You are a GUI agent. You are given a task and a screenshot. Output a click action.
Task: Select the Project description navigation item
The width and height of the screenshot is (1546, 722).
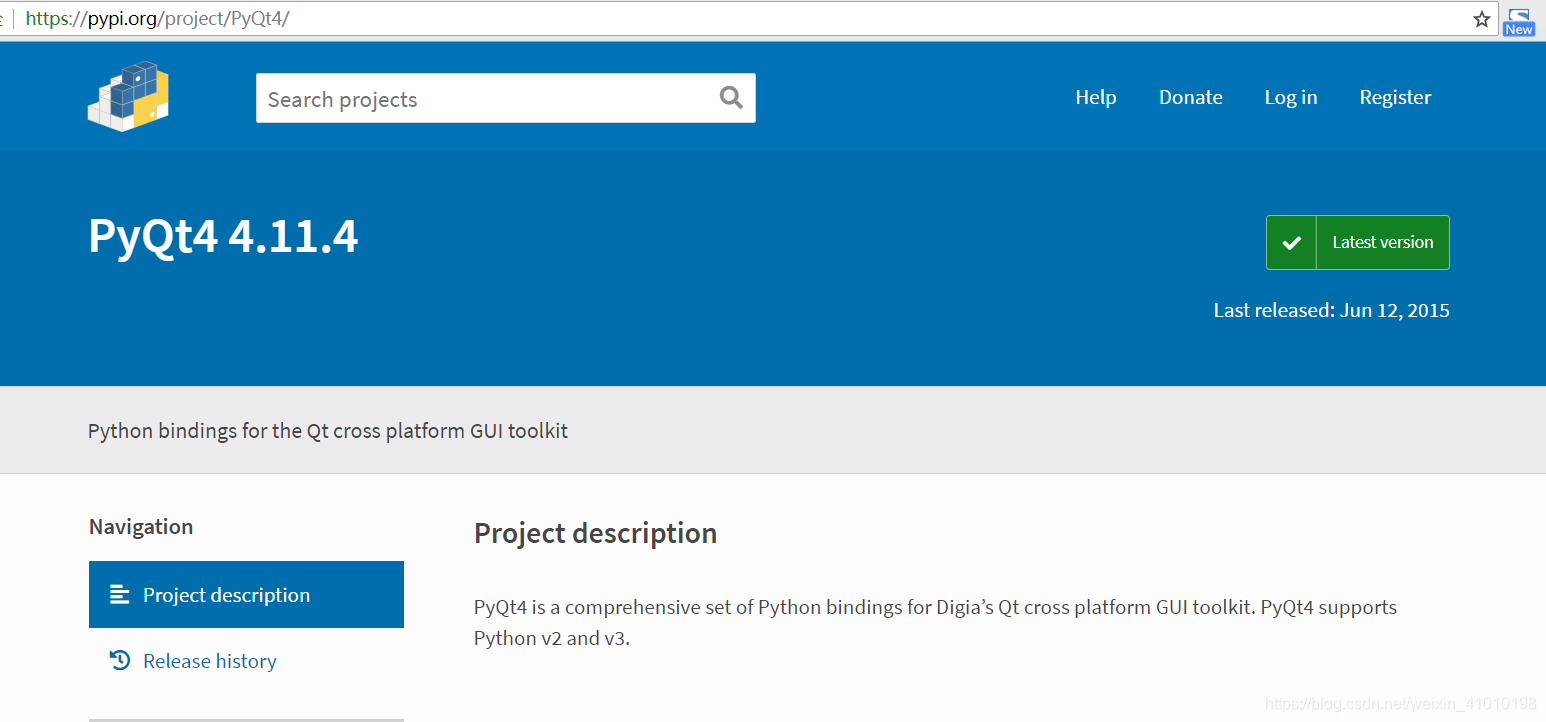tap(225, 594)
